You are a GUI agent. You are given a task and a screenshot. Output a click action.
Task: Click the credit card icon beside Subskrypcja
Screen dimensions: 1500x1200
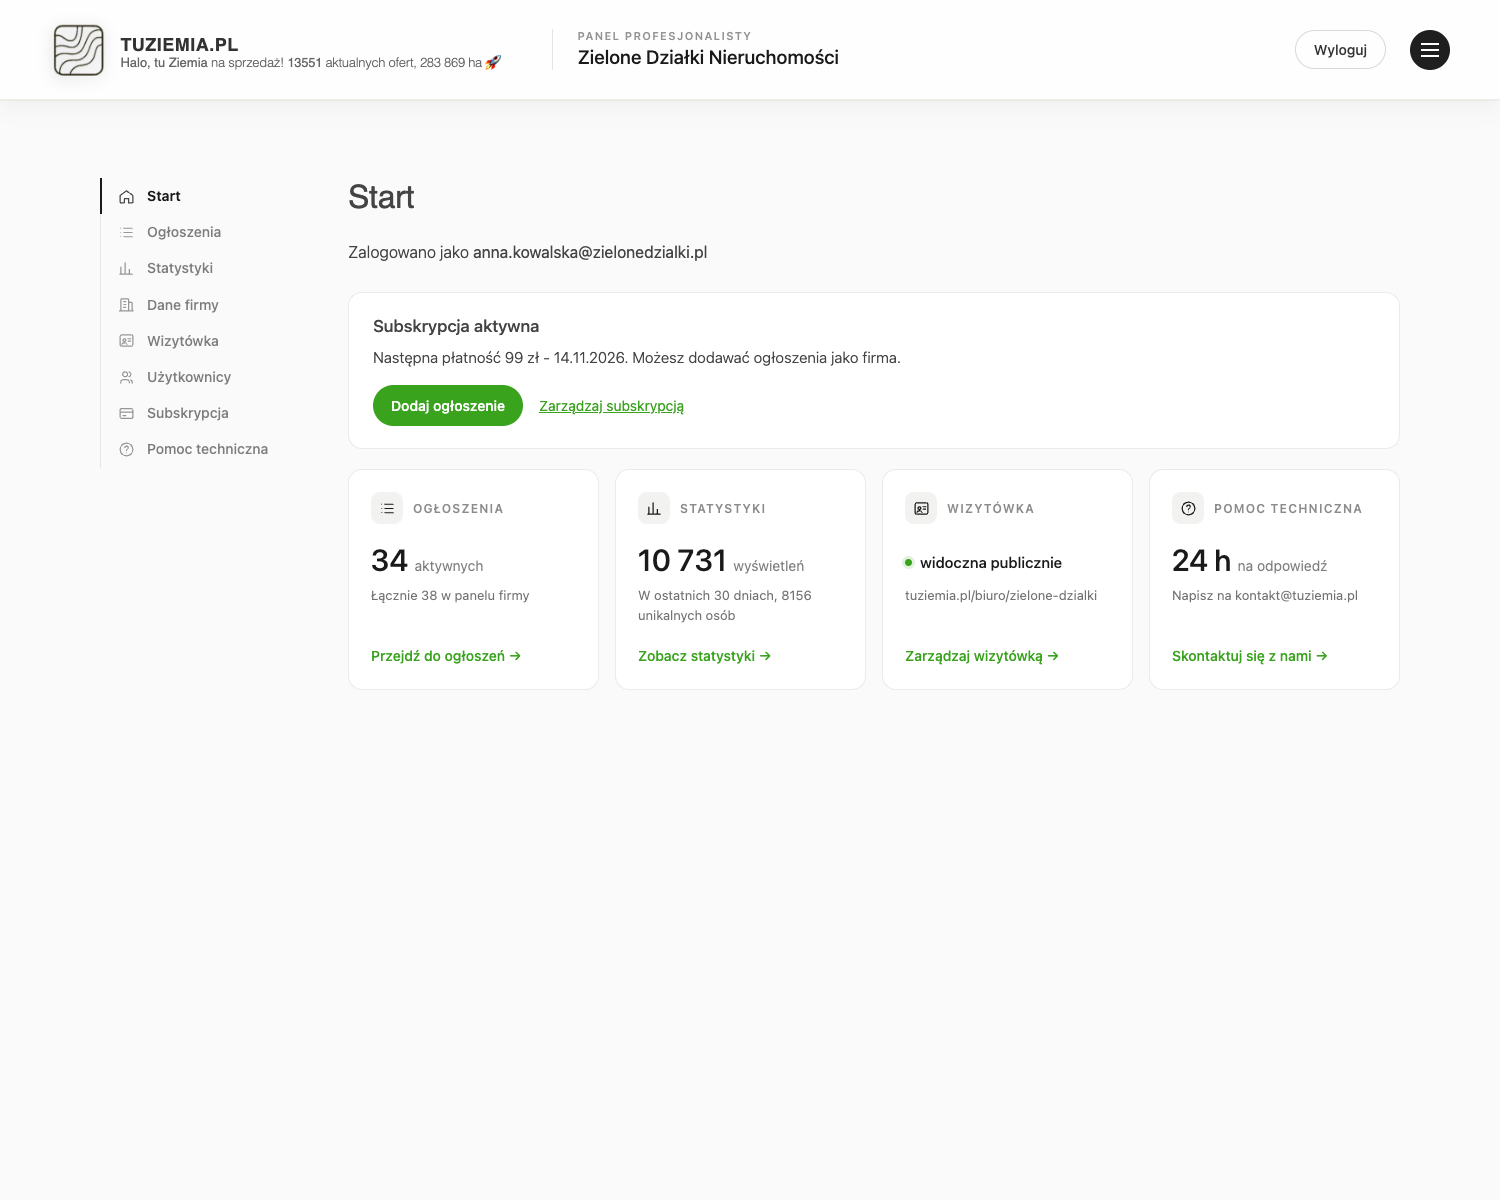127,413
